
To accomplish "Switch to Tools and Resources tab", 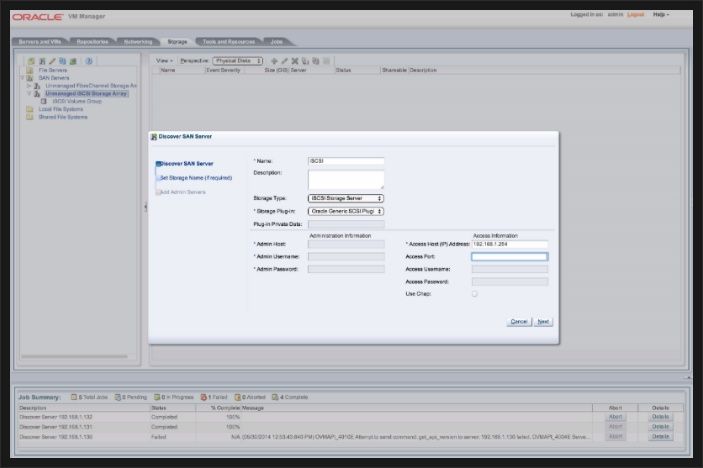I will pos(229,42).
